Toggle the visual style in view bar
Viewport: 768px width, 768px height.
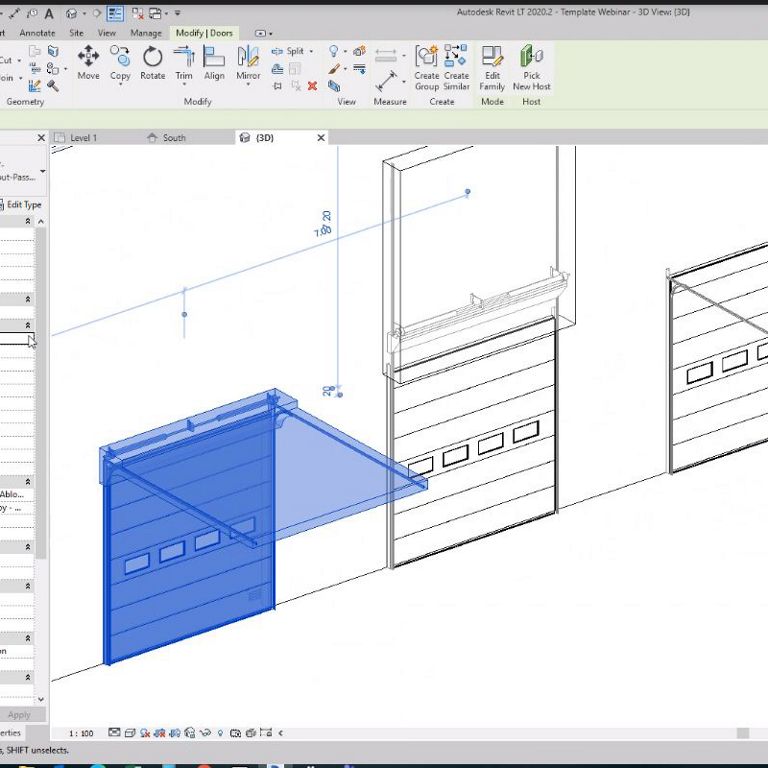[x=132, y=733]
